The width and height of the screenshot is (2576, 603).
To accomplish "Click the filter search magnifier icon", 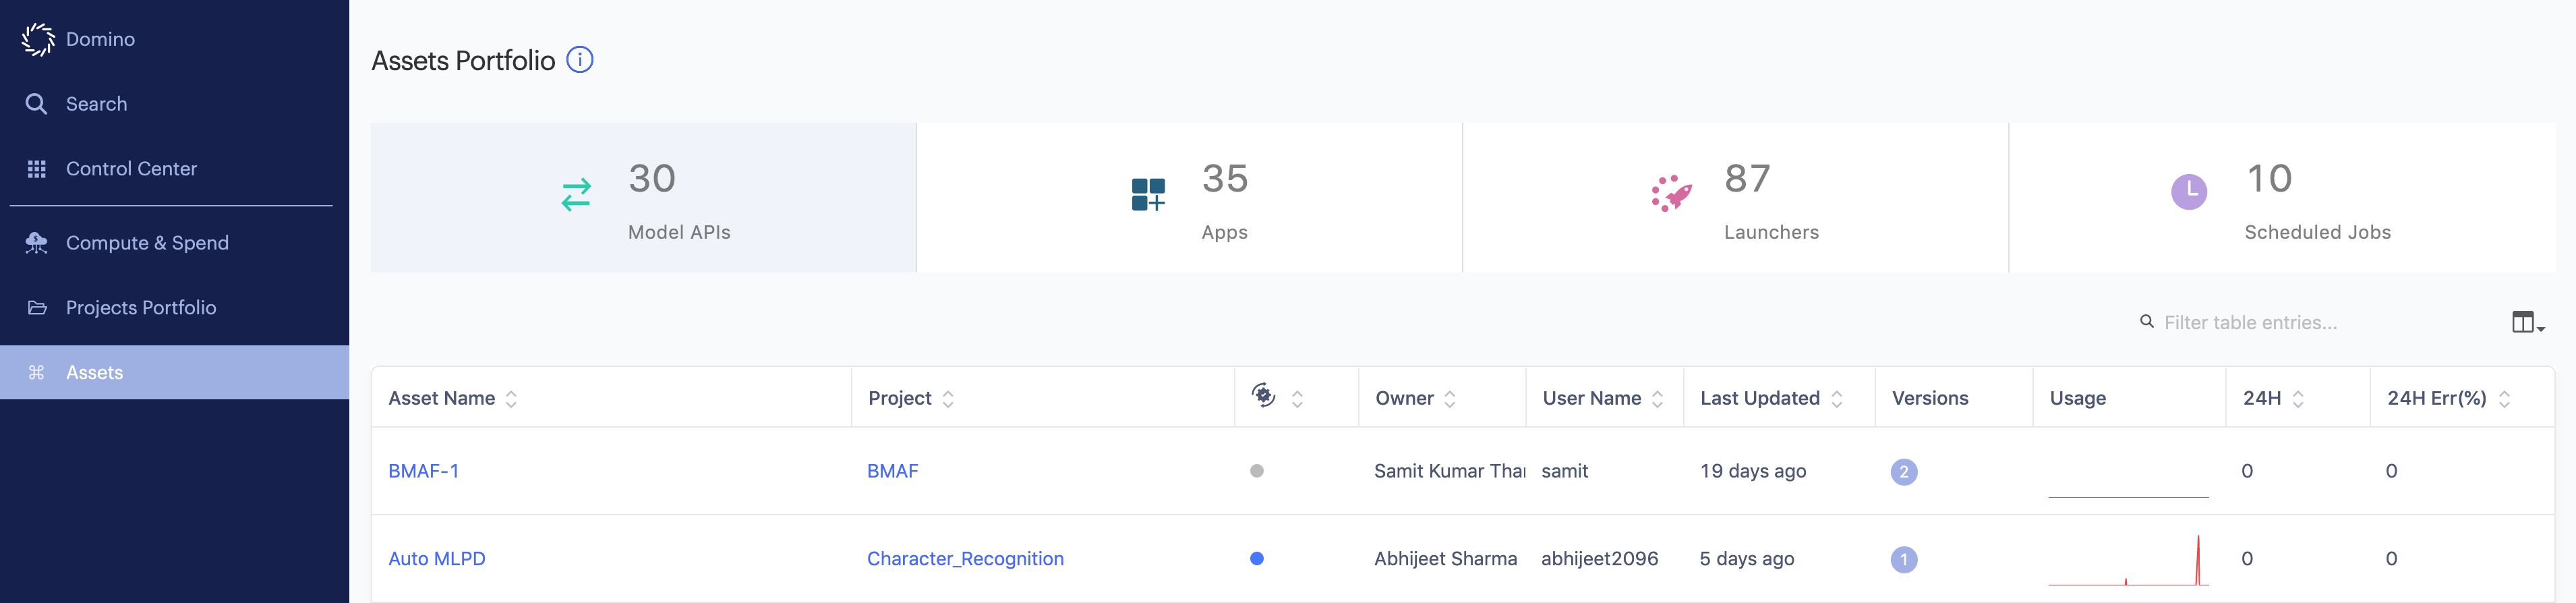I will 2146,322.
